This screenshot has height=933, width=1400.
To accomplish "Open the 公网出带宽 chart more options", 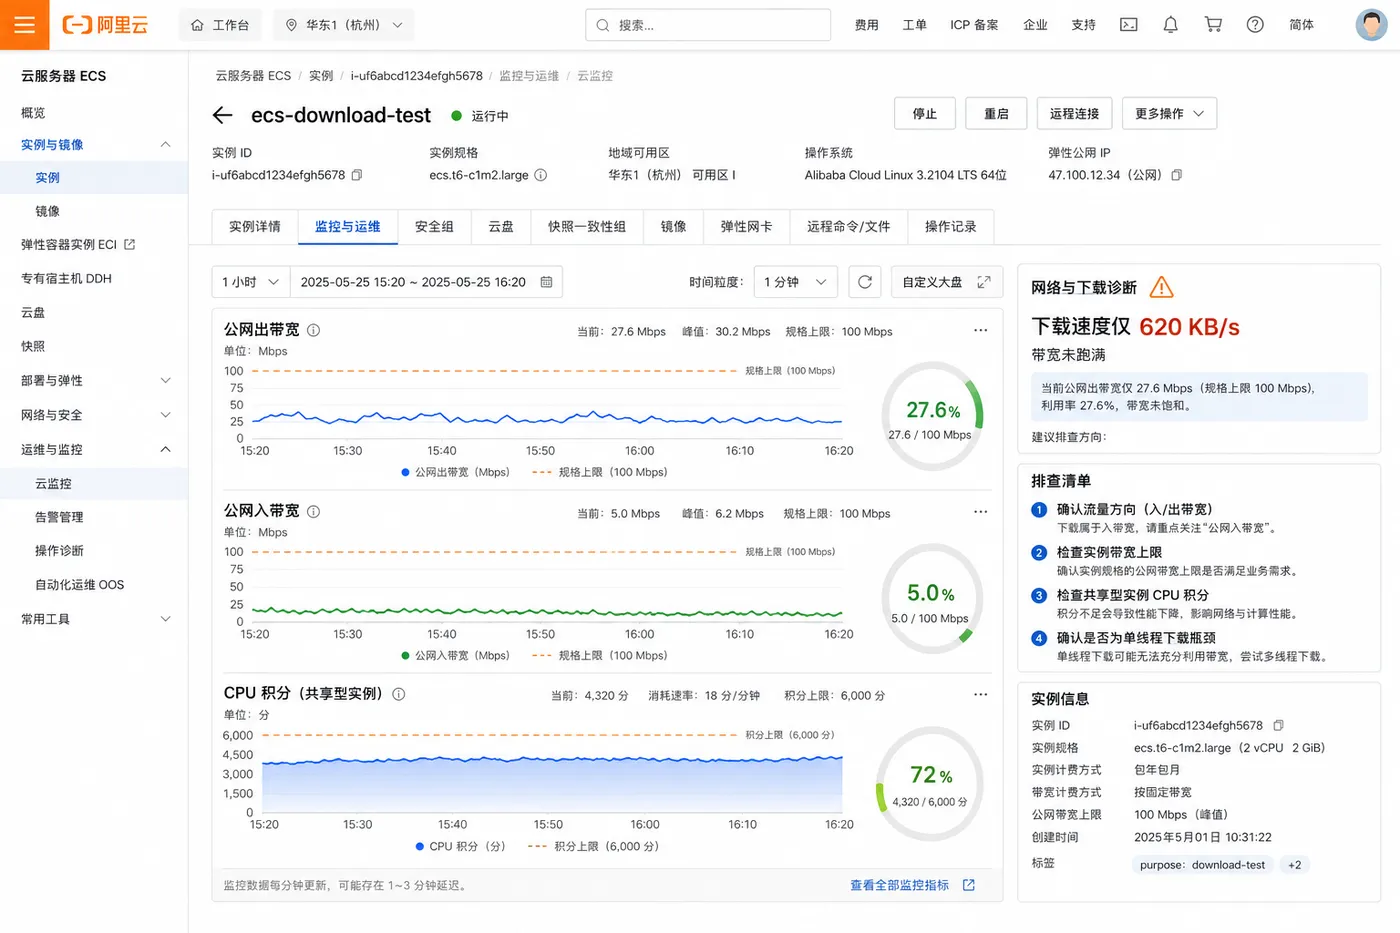I will (980, 330).
